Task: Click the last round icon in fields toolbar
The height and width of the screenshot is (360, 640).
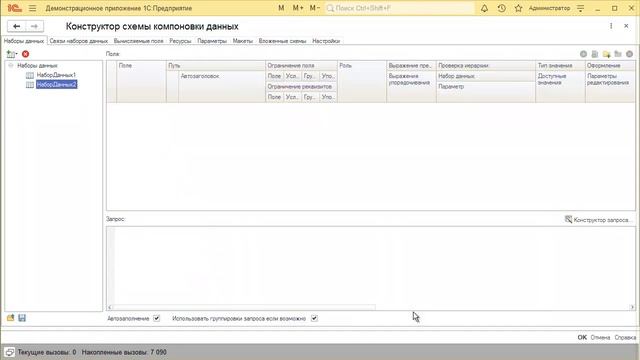Action: tap(629, 54)
